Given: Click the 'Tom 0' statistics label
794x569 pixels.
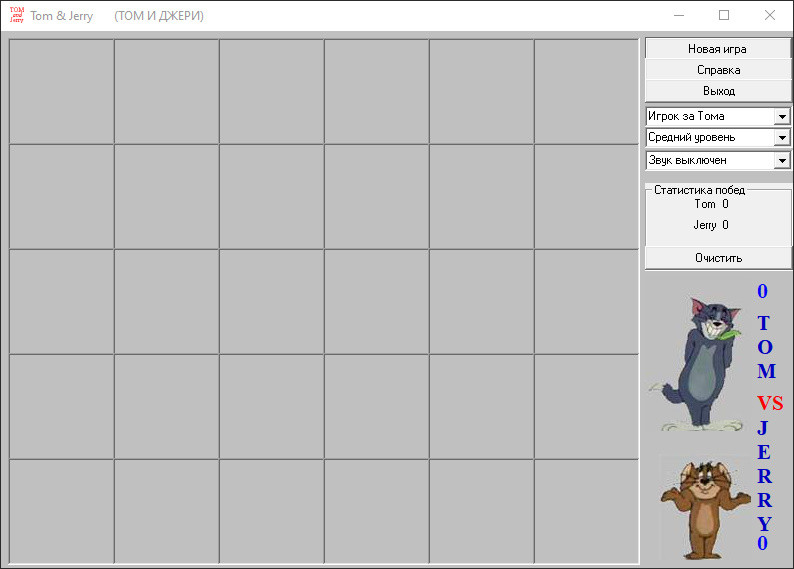Looking at the screenshot, I should point(711,204).
